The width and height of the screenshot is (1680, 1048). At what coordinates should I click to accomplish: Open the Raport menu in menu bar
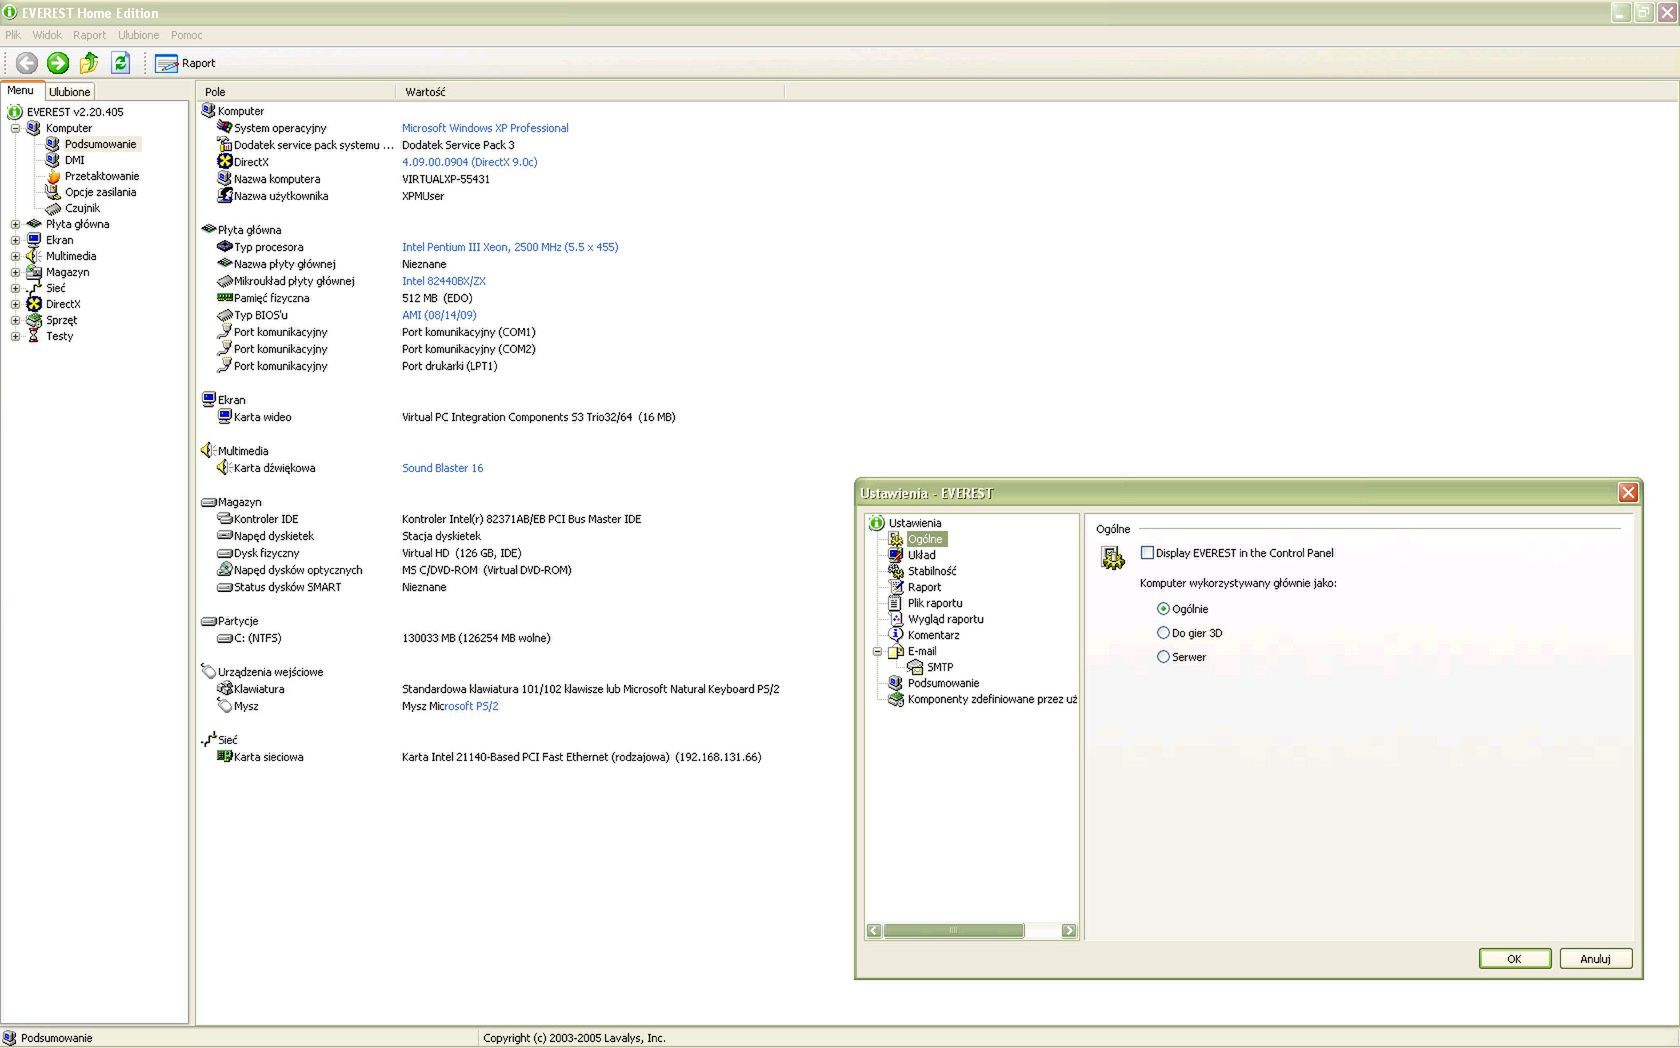(89, 35)
